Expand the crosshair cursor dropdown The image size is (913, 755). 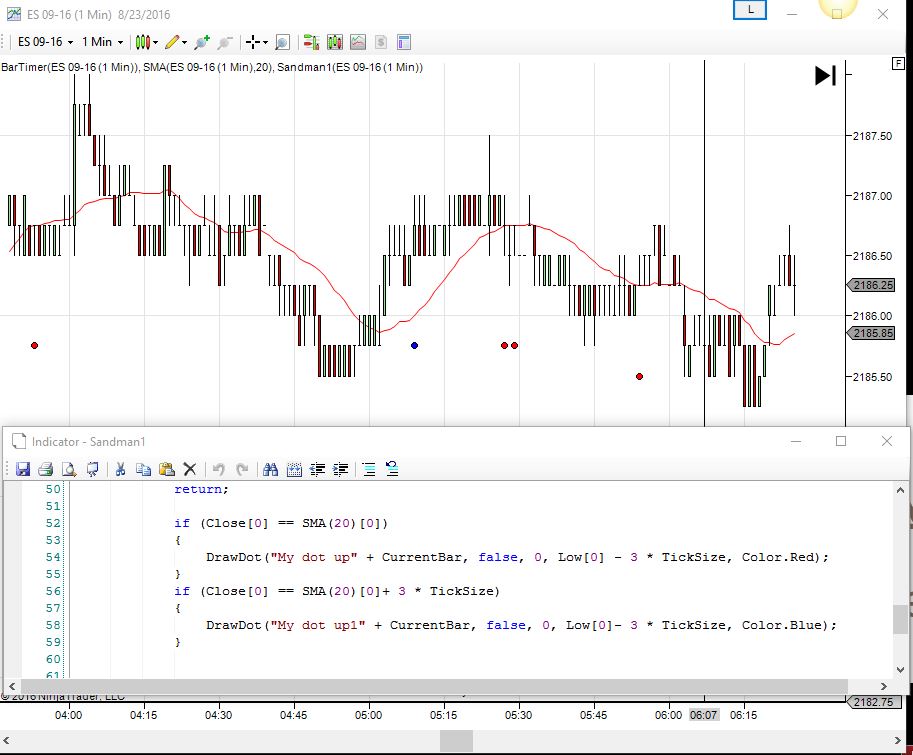click(x=264, y=42)
